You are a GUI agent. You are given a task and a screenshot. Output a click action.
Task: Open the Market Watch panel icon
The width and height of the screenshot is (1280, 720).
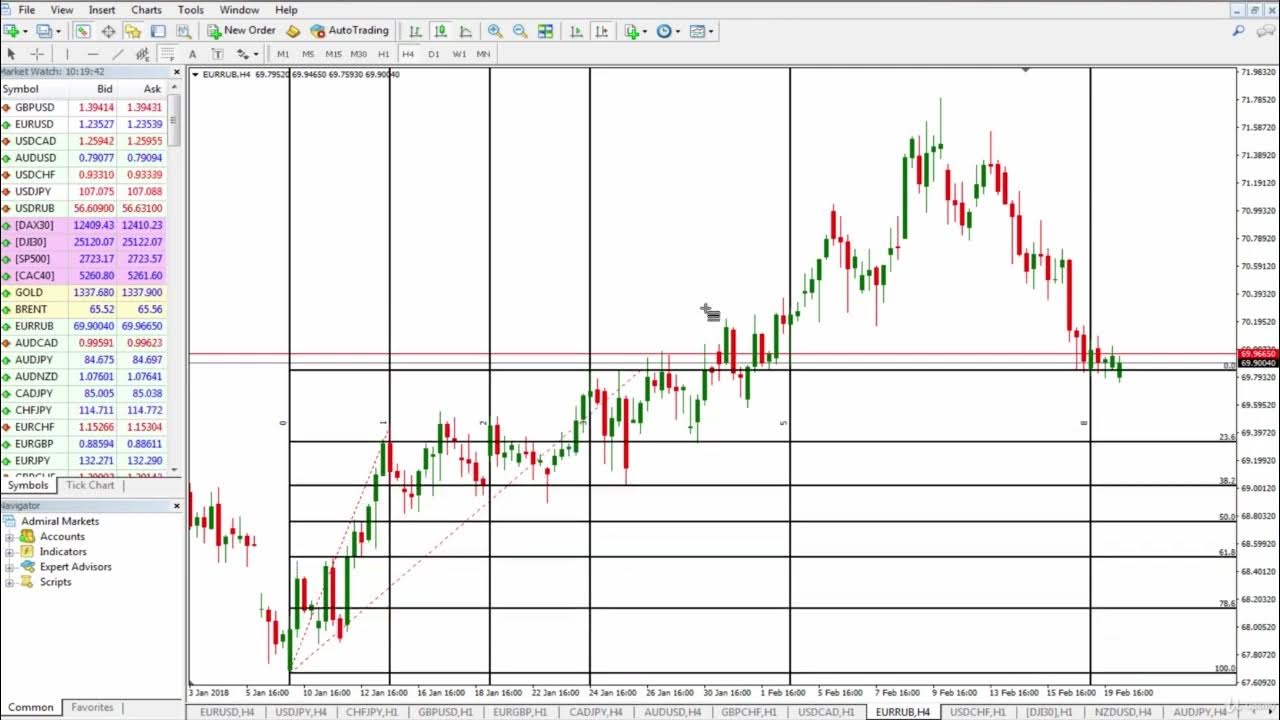tap(82, 31)
